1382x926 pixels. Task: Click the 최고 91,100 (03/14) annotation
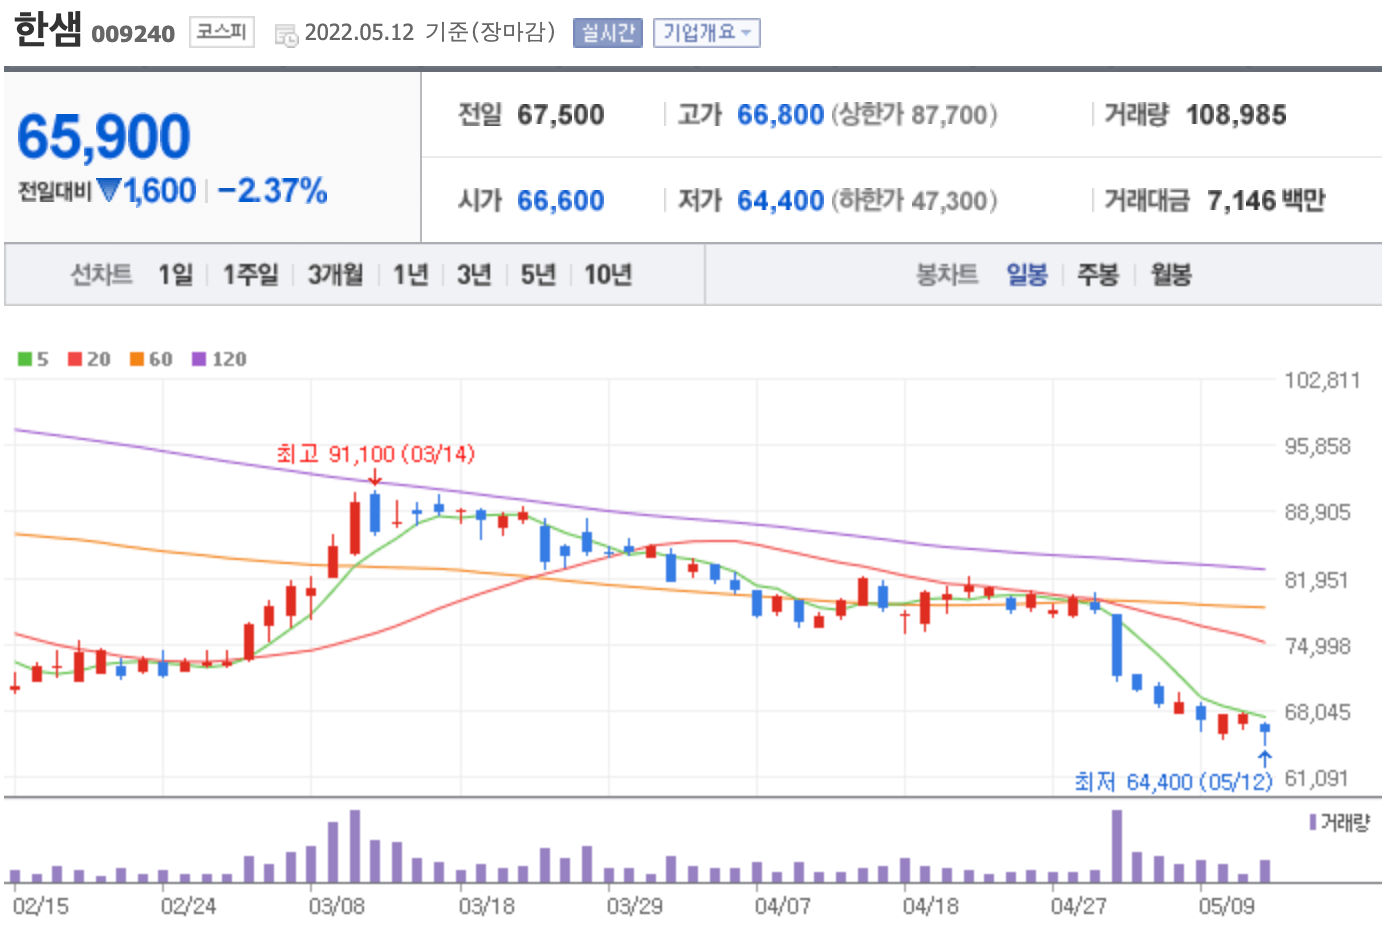coord(376,454)
